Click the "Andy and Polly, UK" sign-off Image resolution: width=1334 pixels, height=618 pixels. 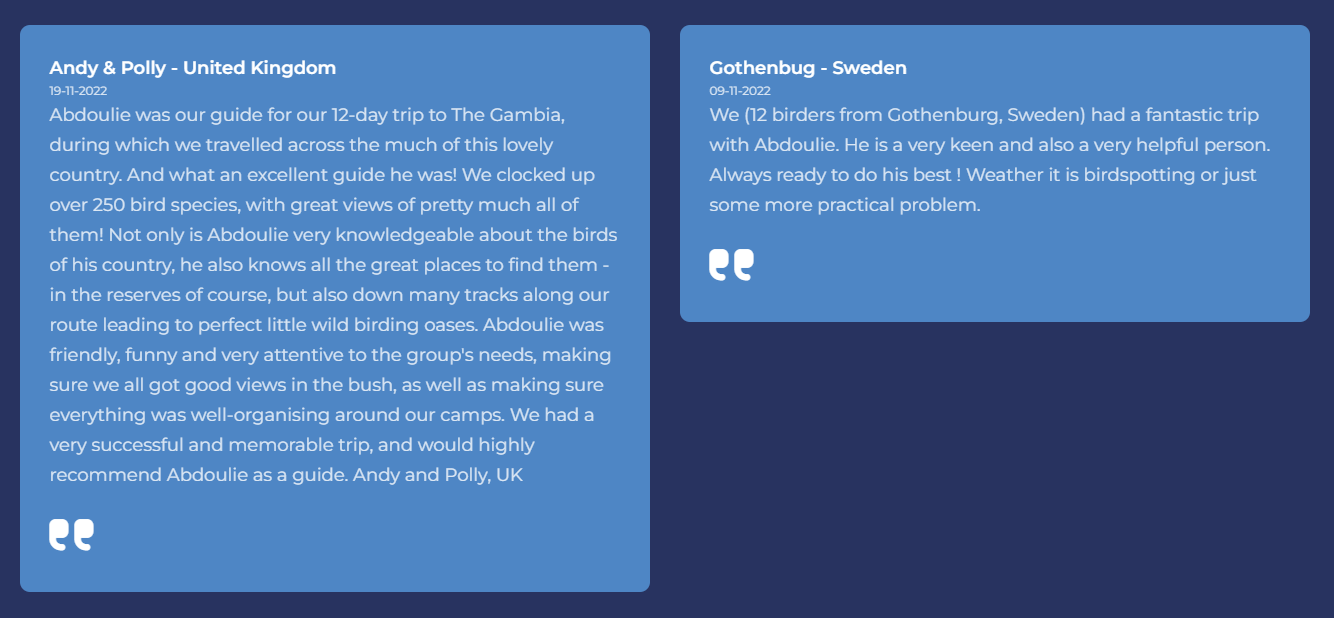coord(439,475)
